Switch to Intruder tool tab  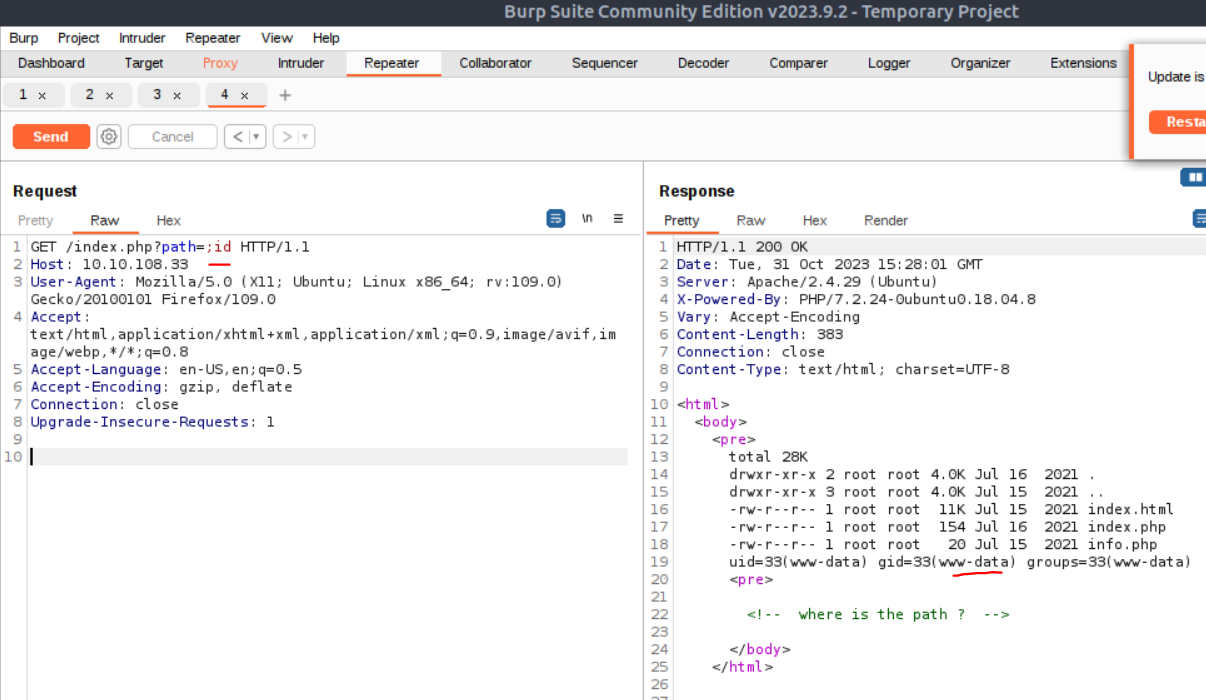[301, 63]
